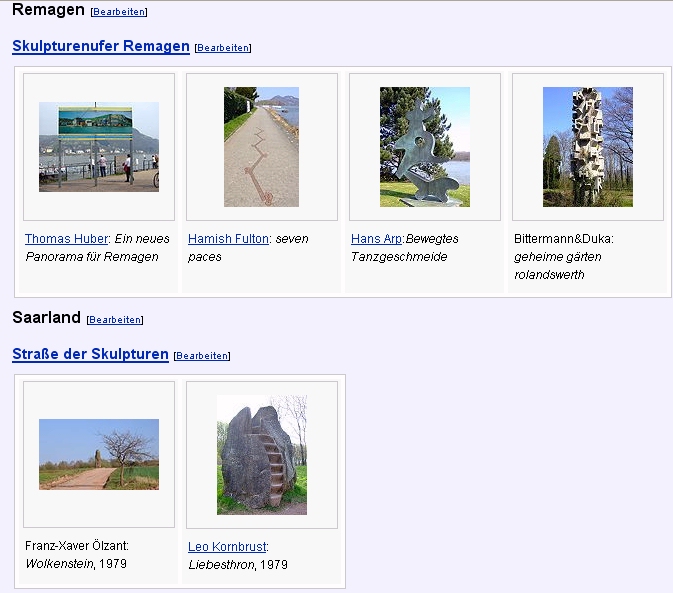Click the Saarland section heading
The height and width of the screenshot is (593, 673).
46,318
